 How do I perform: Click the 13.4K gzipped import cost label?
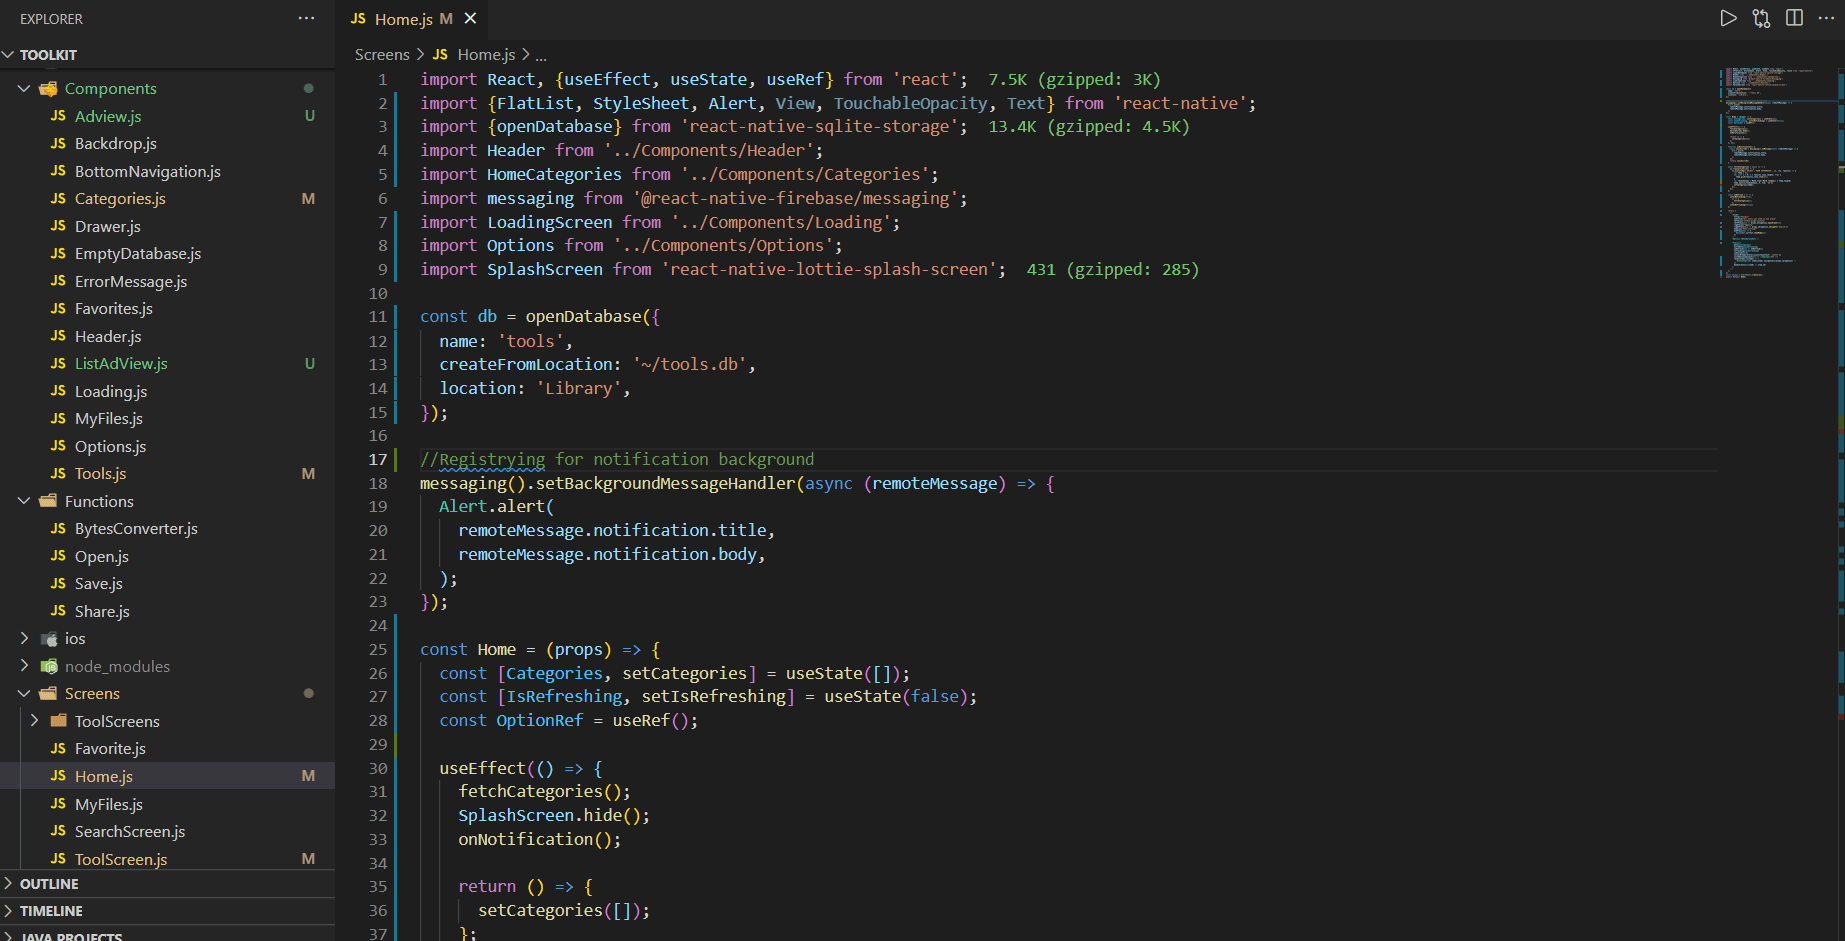(x=1089, y=126)
